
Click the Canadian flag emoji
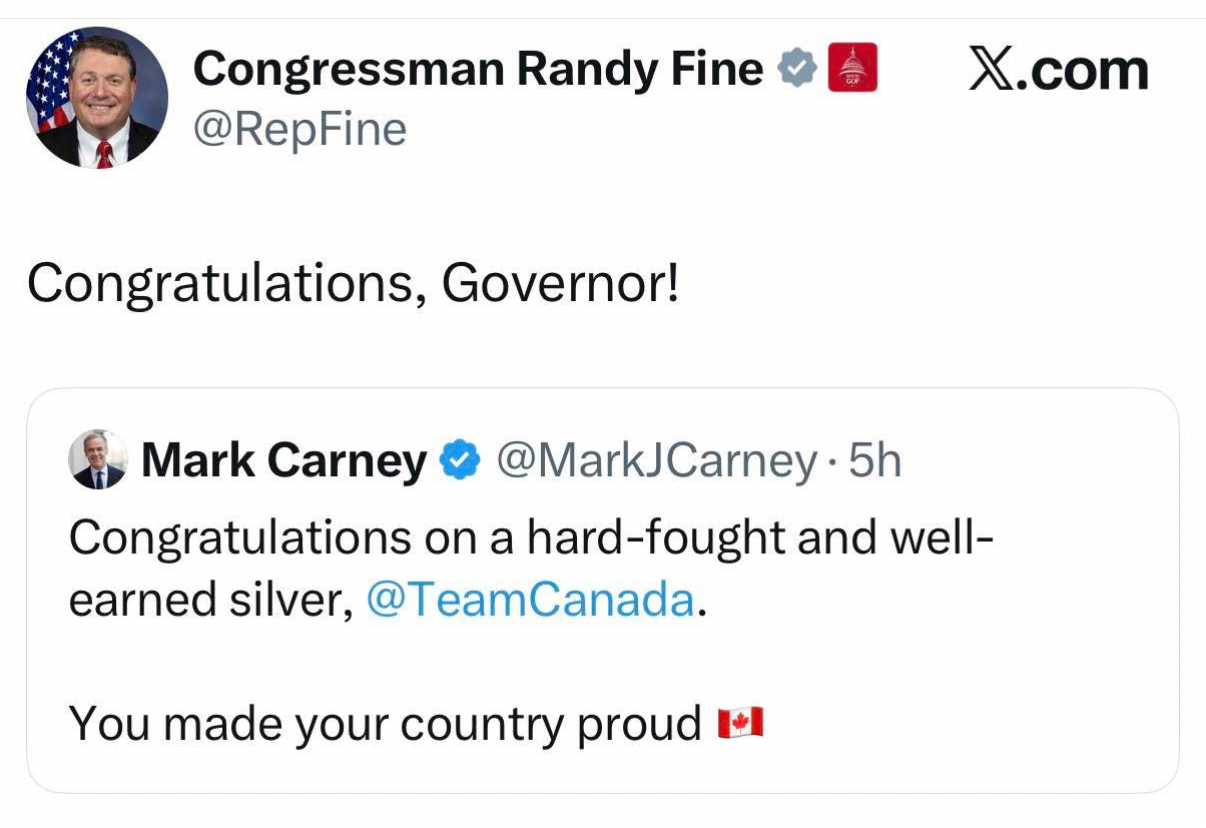[740, 722]
